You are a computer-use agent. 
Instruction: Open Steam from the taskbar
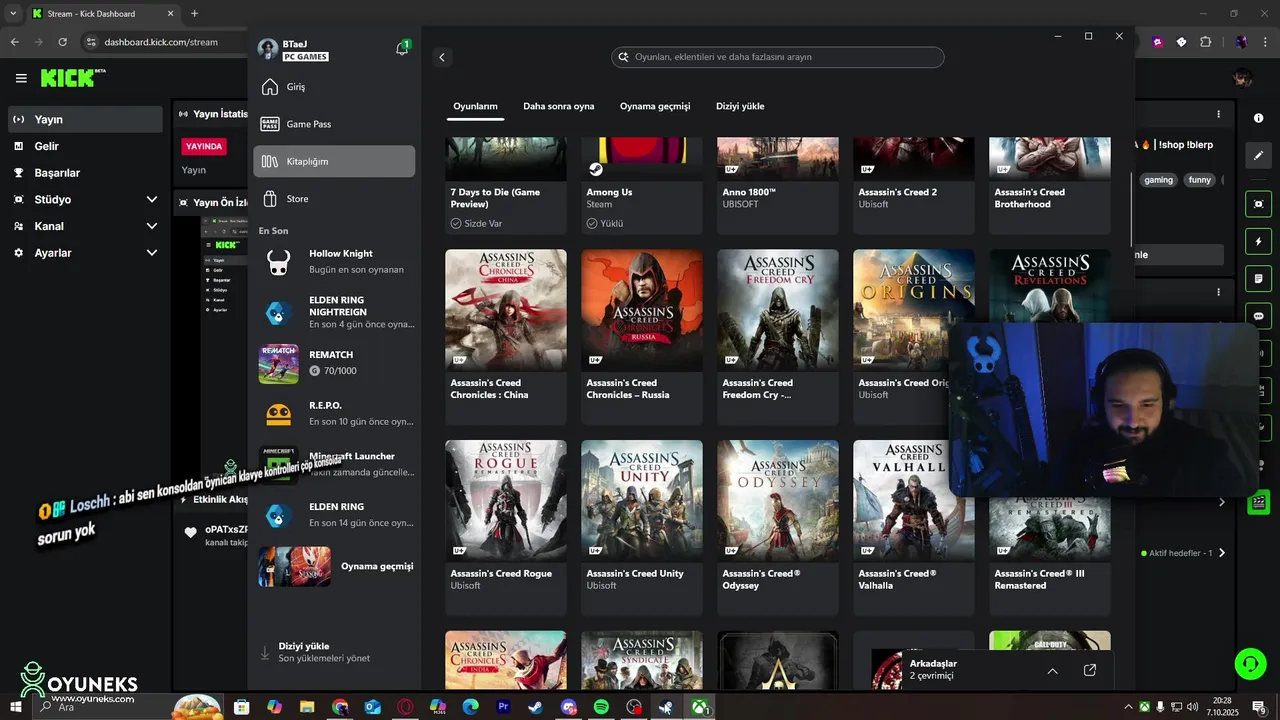point(536,707)
